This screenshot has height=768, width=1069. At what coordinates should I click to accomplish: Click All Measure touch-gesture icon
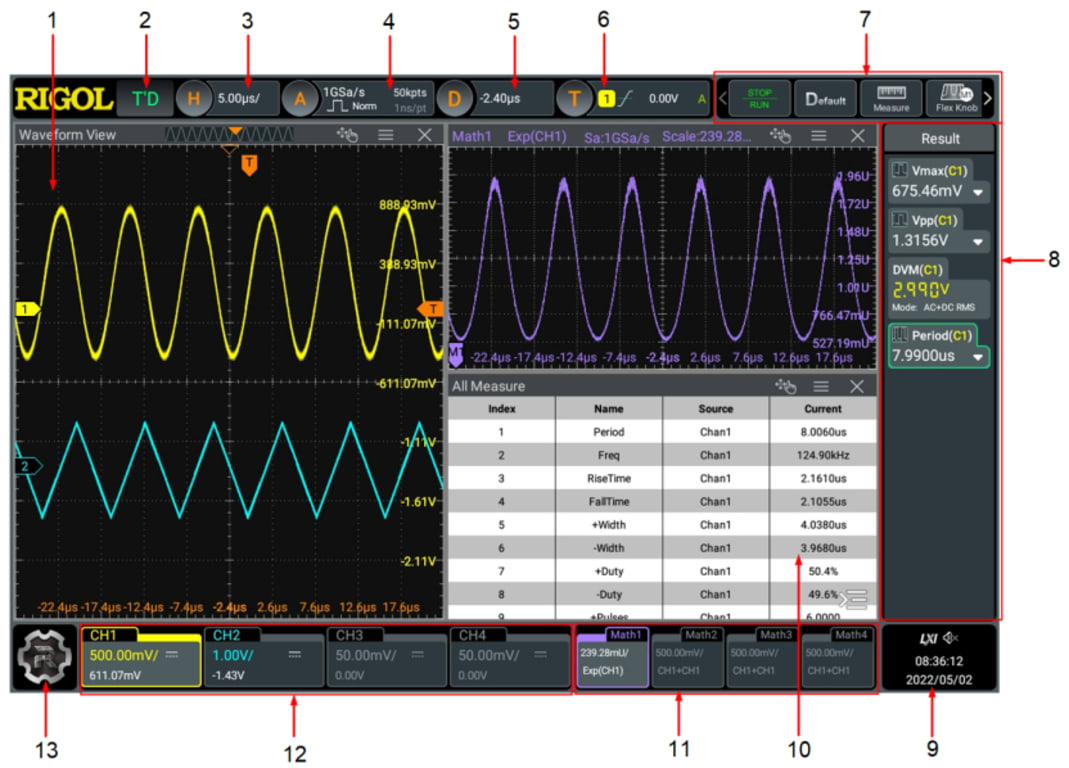click(785, 387)
